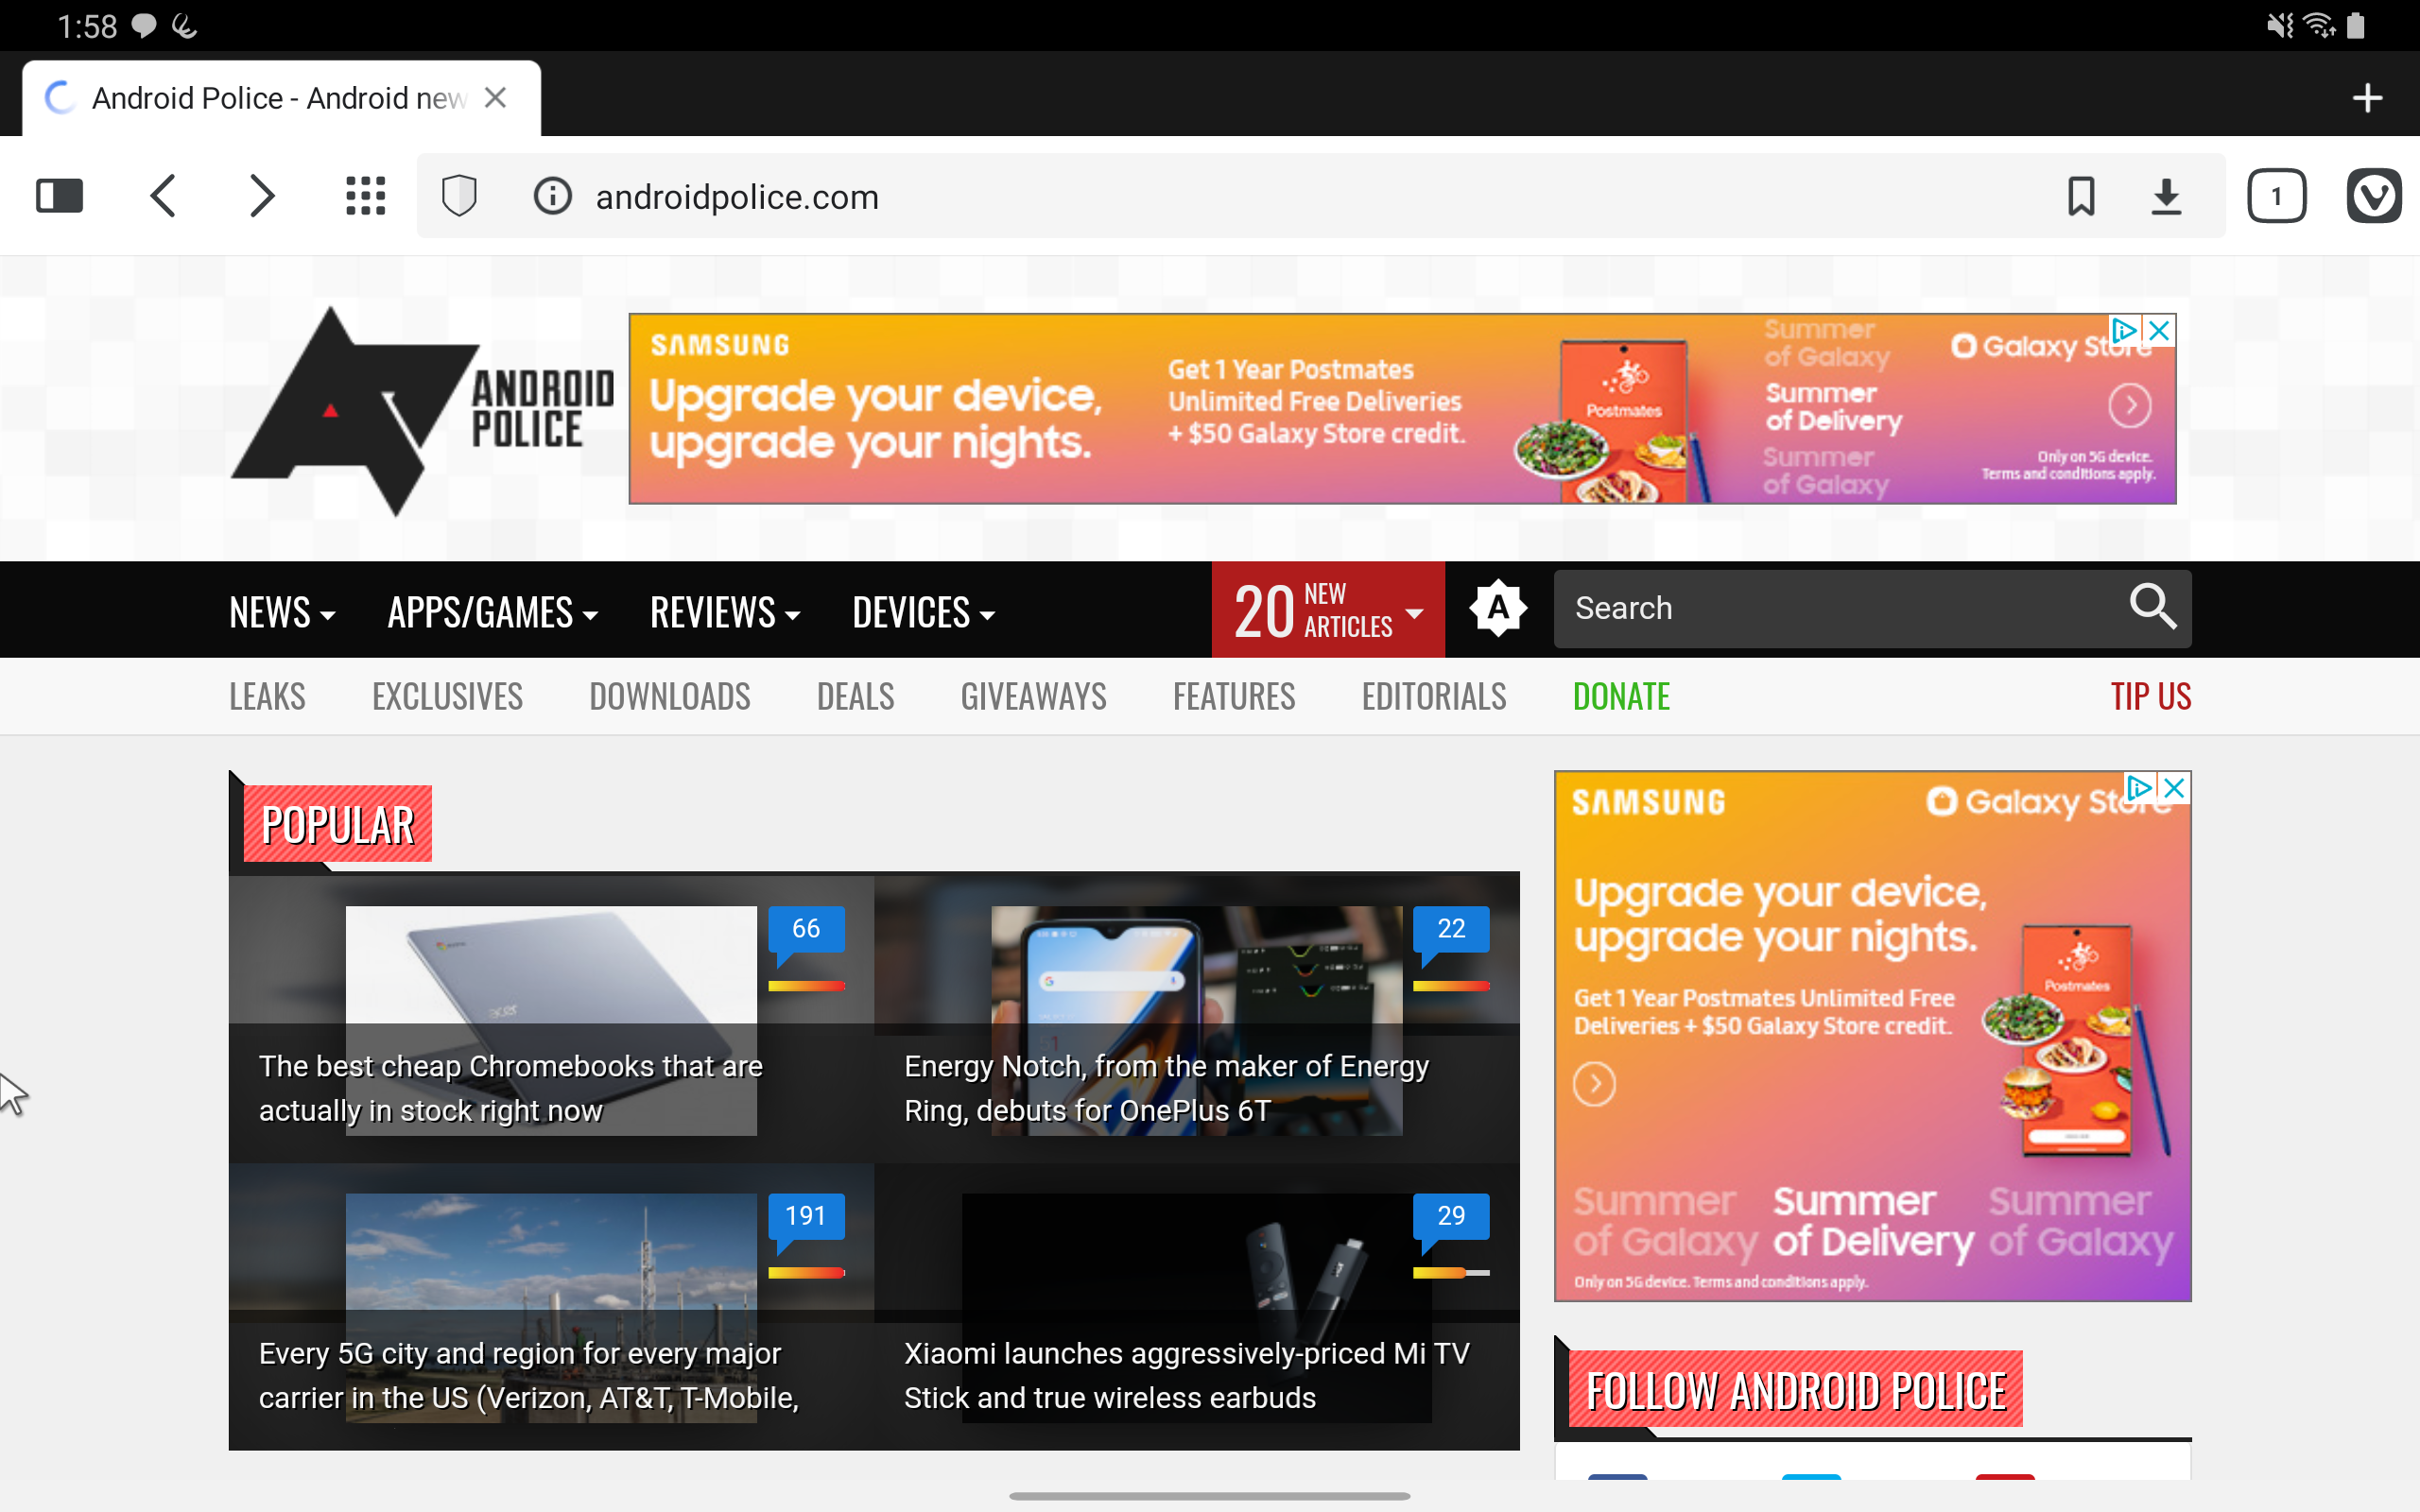Go forward with the forward arrow

(261, 196)
